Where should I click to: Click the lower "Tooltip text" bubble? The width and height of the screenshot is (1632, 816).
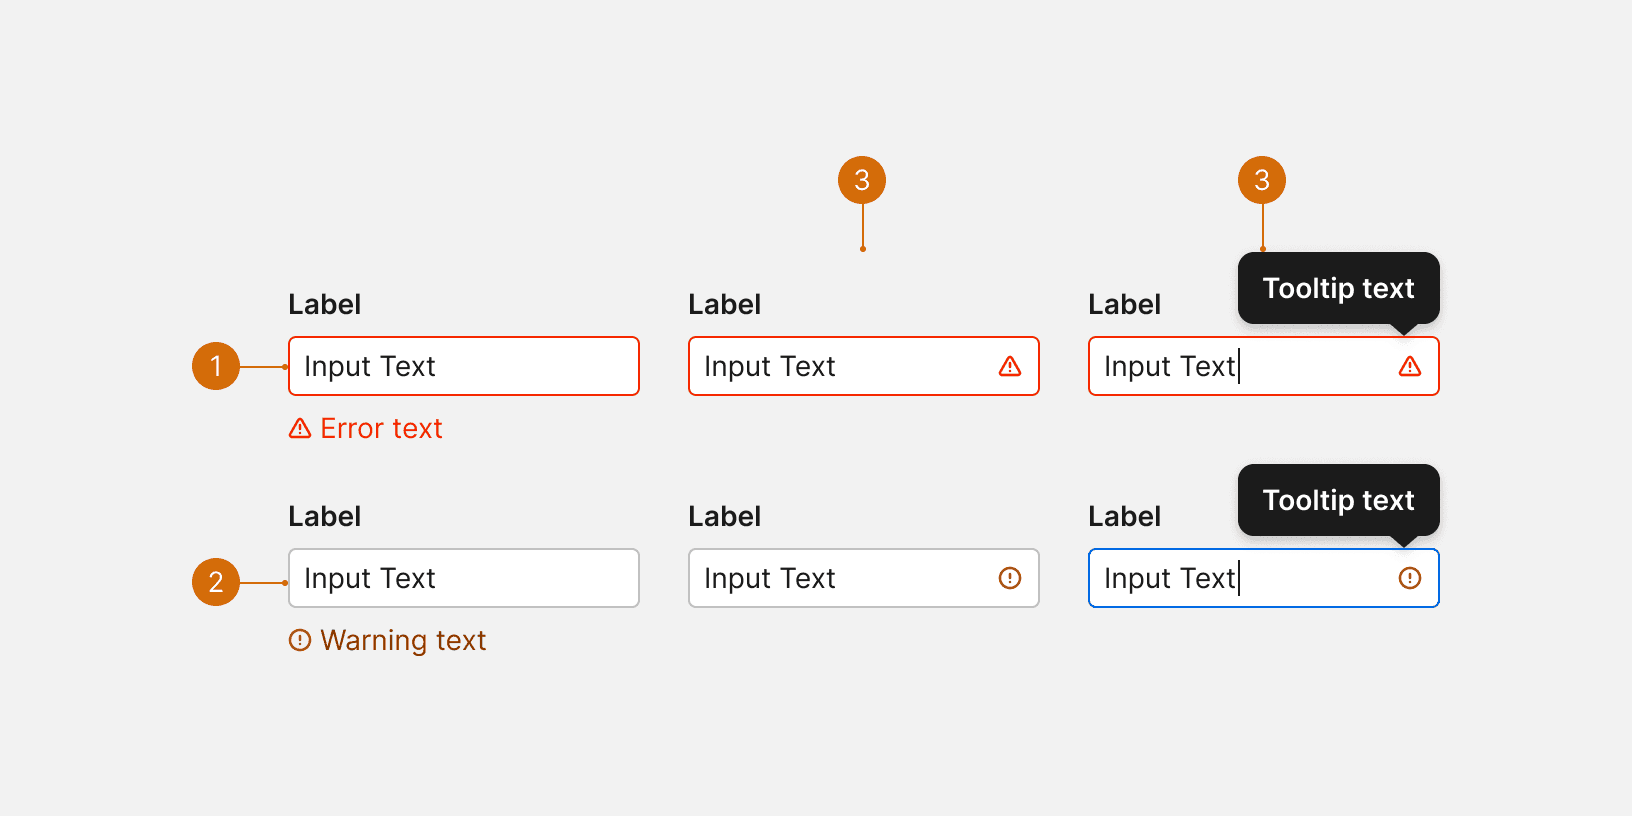coord(1338,500)
